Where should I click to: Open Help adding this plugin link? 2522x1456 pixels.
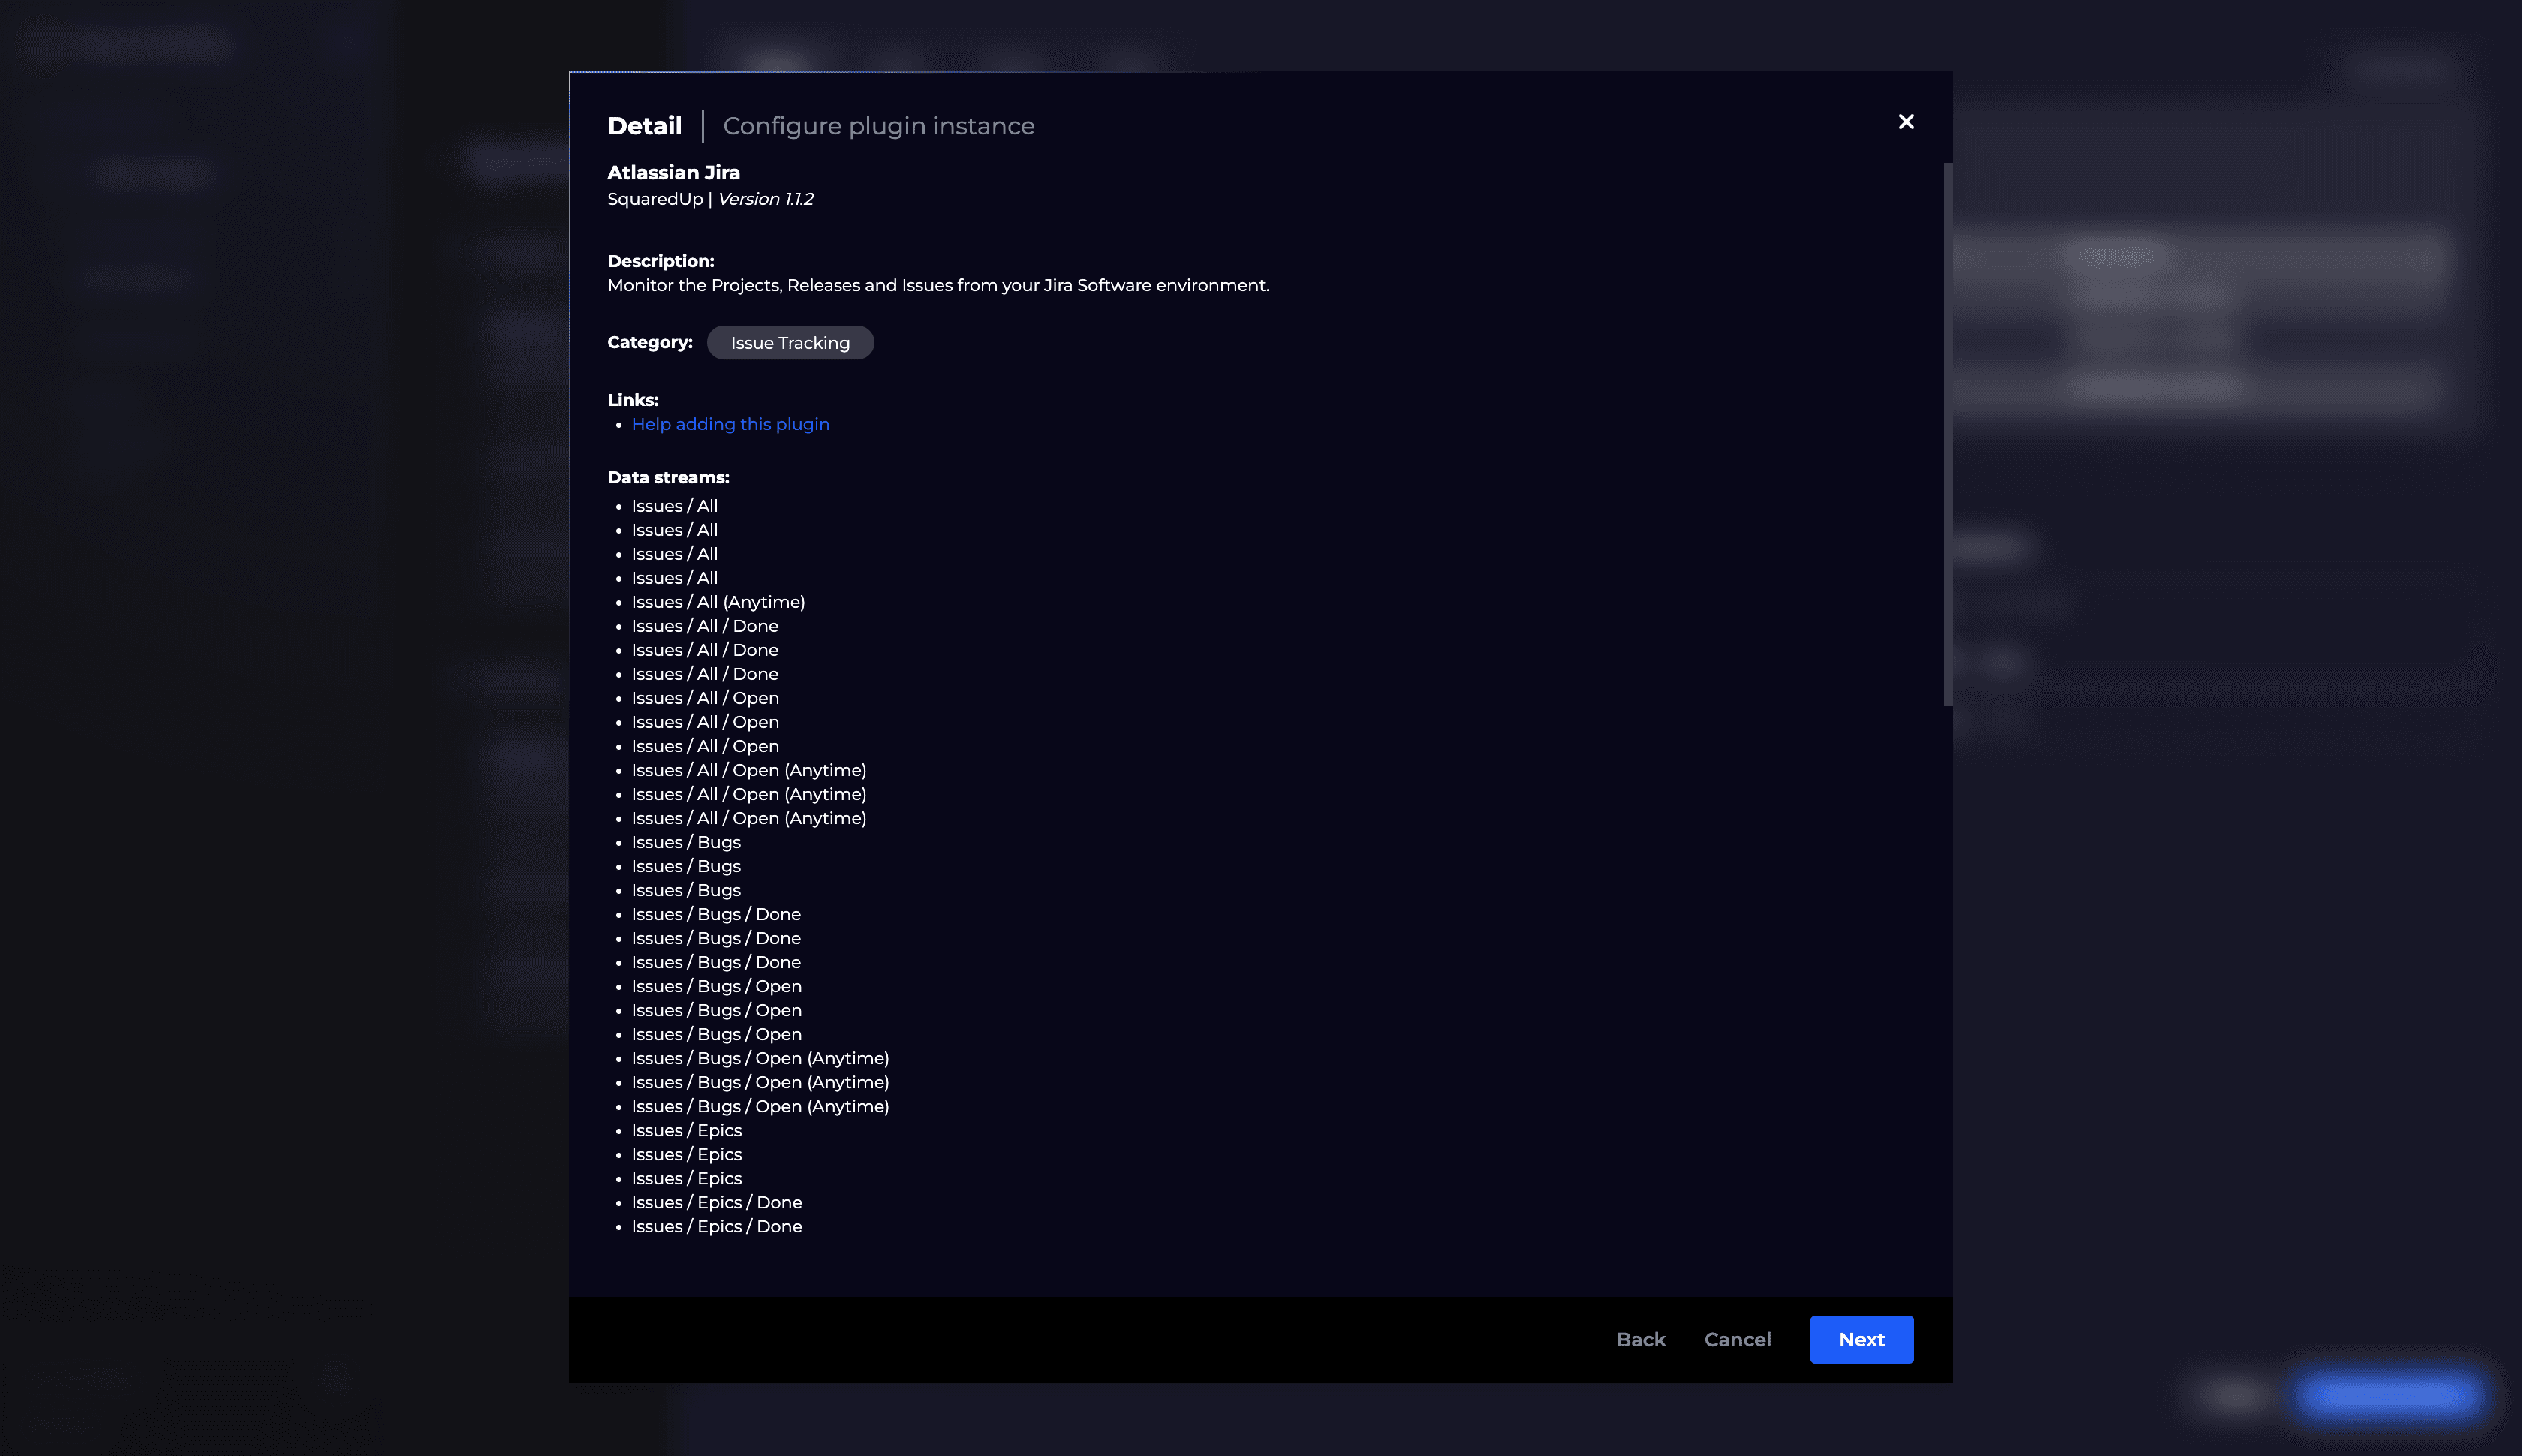click(x=730, y=424)
